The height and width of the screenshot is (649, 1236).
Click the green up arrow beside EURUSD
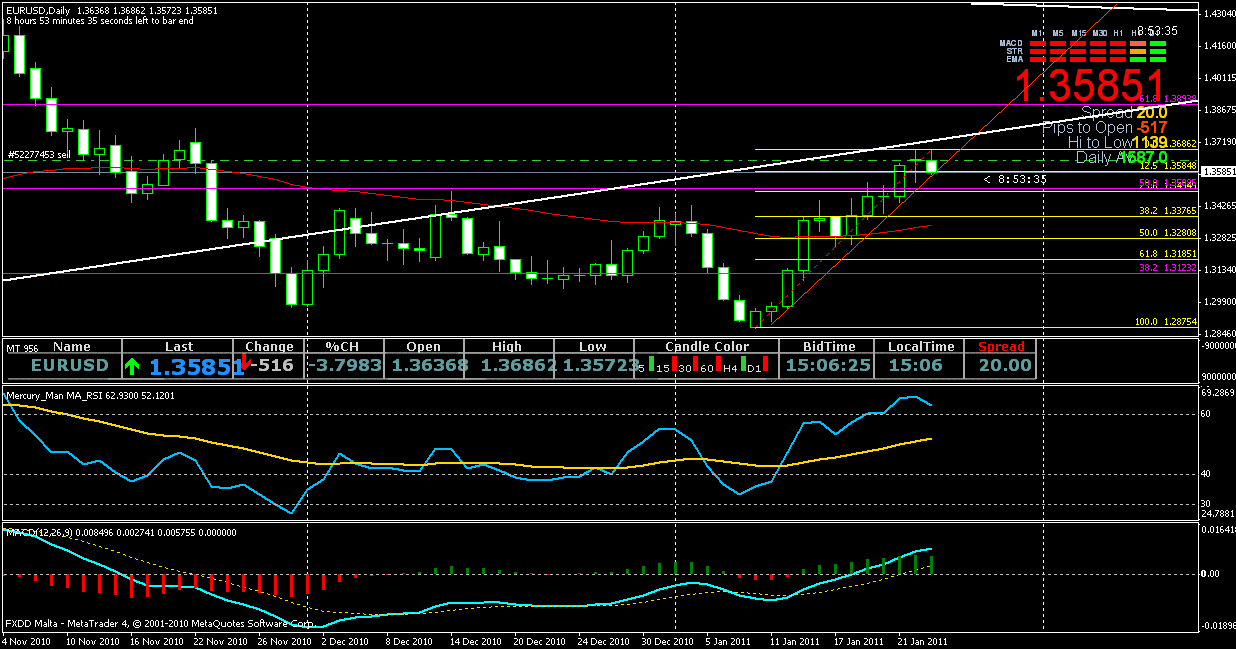pyautogui.click(x=132, y=366)
